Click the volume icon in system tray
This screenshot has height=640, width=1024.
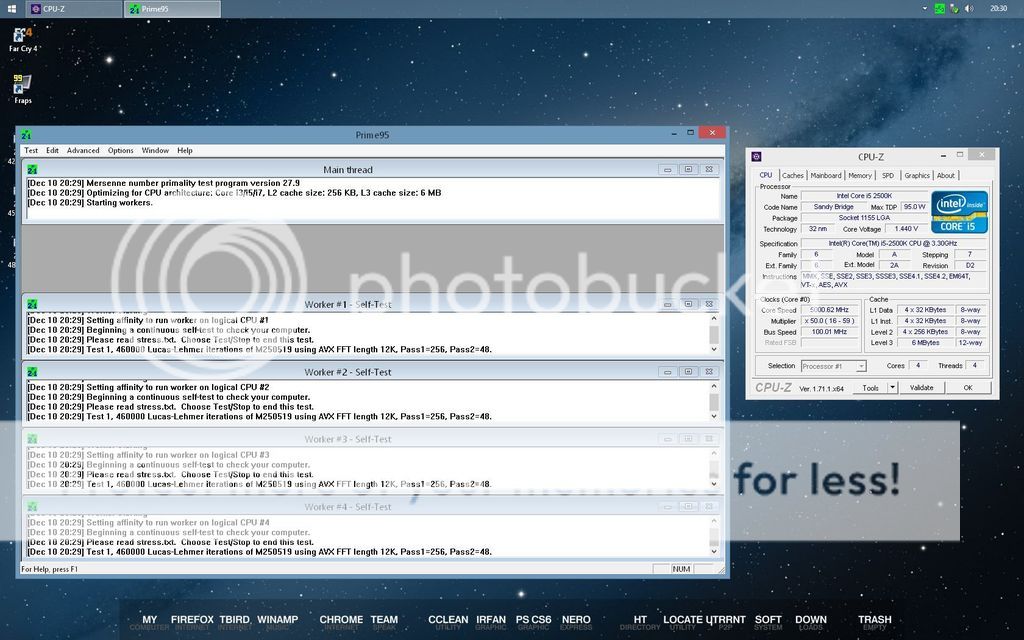[969, 8]
